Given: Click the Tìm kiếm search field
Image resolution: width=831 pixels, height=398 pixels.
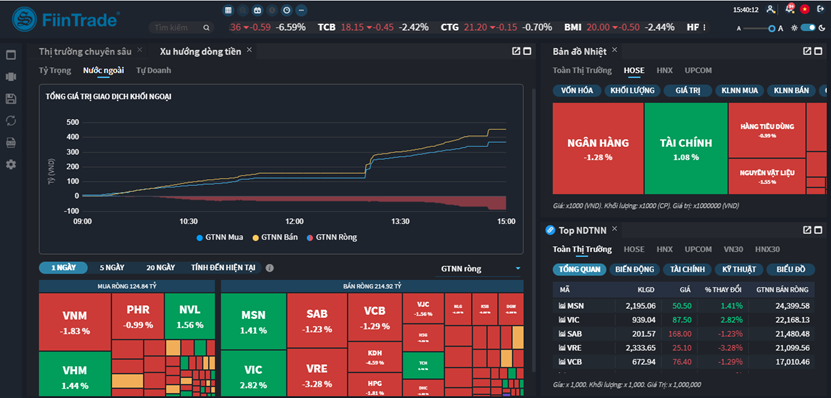Looking at the screenshot, I should (x=181, y=28).
